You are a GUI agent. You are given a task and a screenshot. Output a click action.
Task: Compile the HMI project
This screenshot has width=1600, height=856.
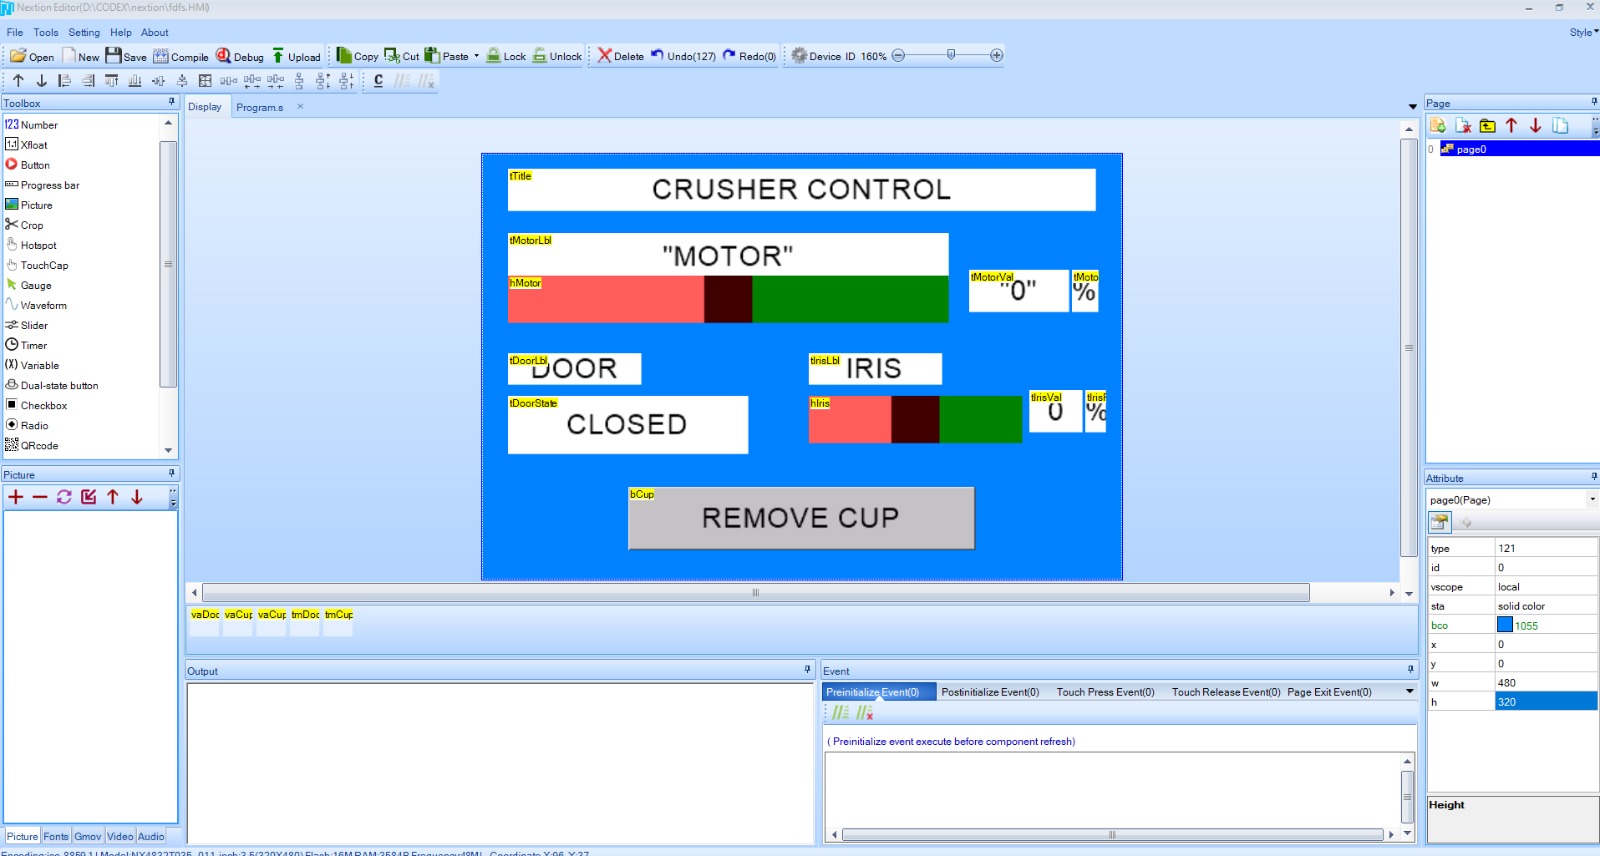point(181,56)
